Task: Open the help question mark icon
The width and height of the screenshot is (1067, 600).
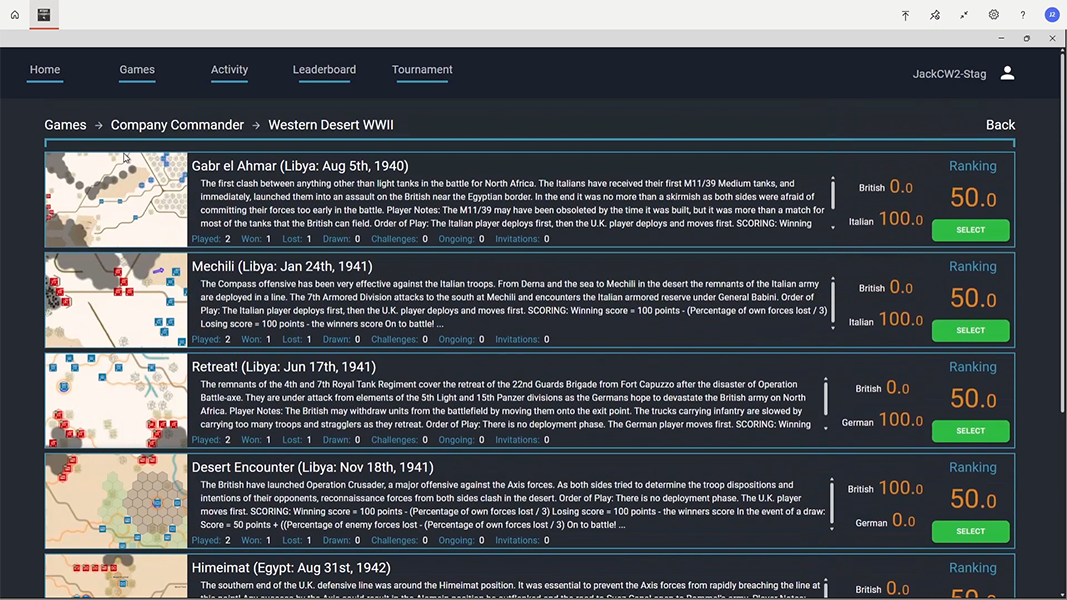Action: coord(1022,16)
